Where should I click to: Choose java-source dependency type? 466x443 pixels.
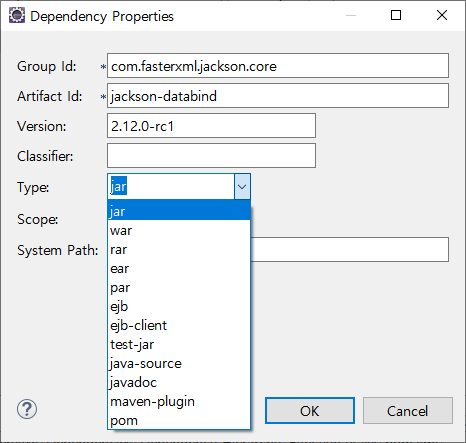click(x=179, y=363)
